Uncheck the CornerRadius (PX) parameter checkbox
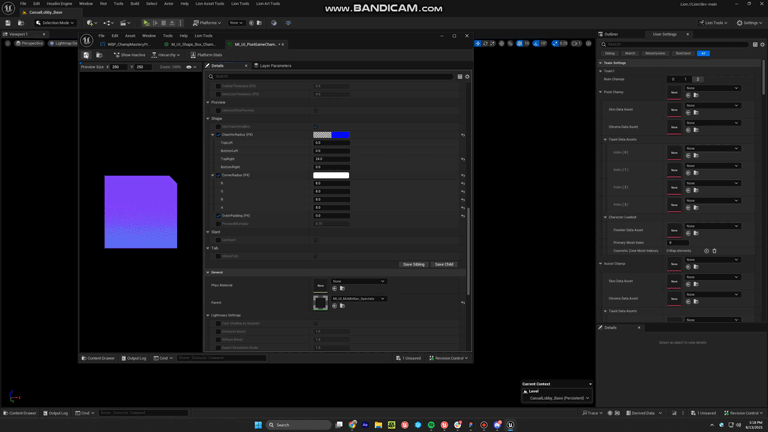 [218, 175]
